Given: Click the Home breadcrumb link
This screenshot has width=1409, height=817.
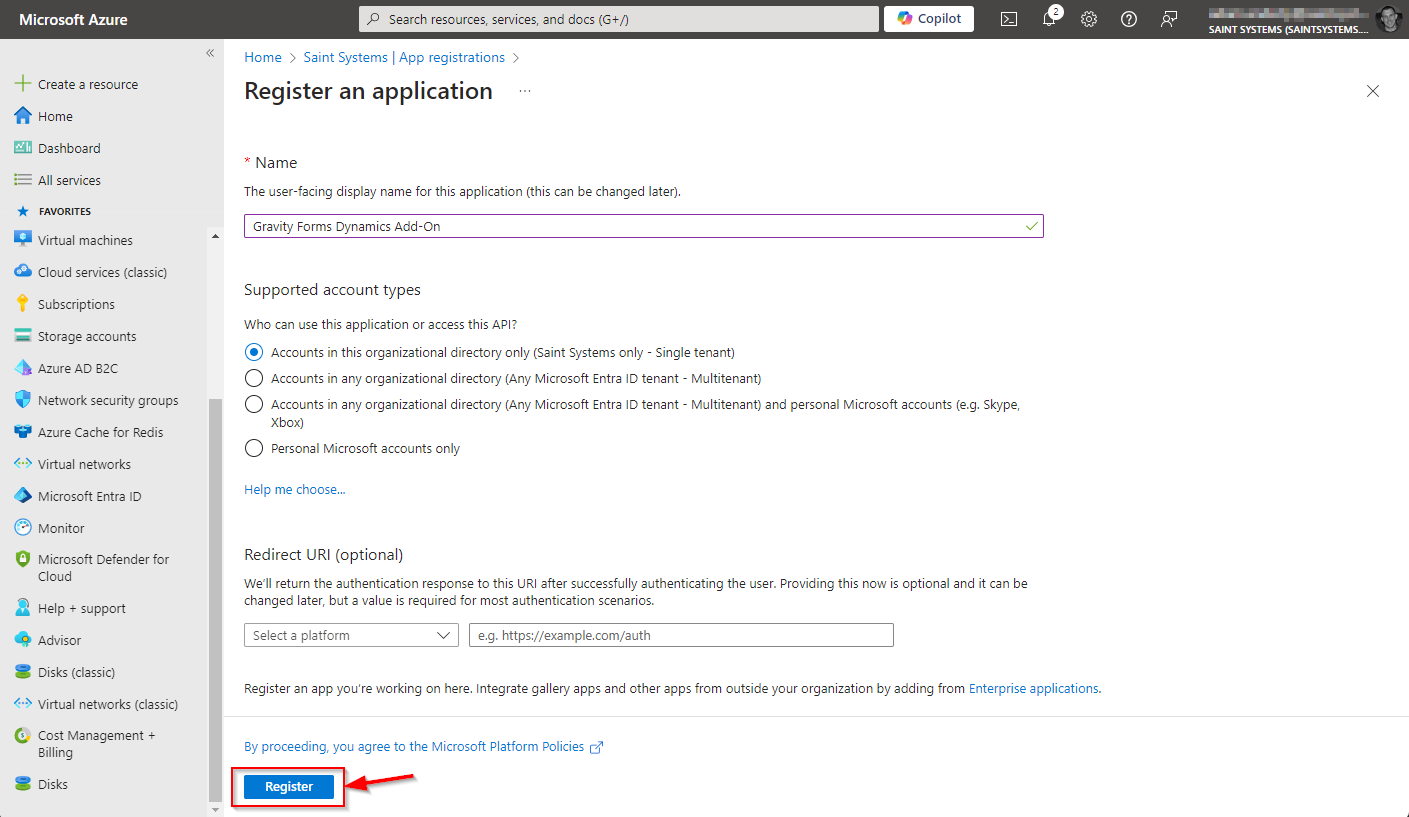Looking at the screenshot, I should coord(263,58).
